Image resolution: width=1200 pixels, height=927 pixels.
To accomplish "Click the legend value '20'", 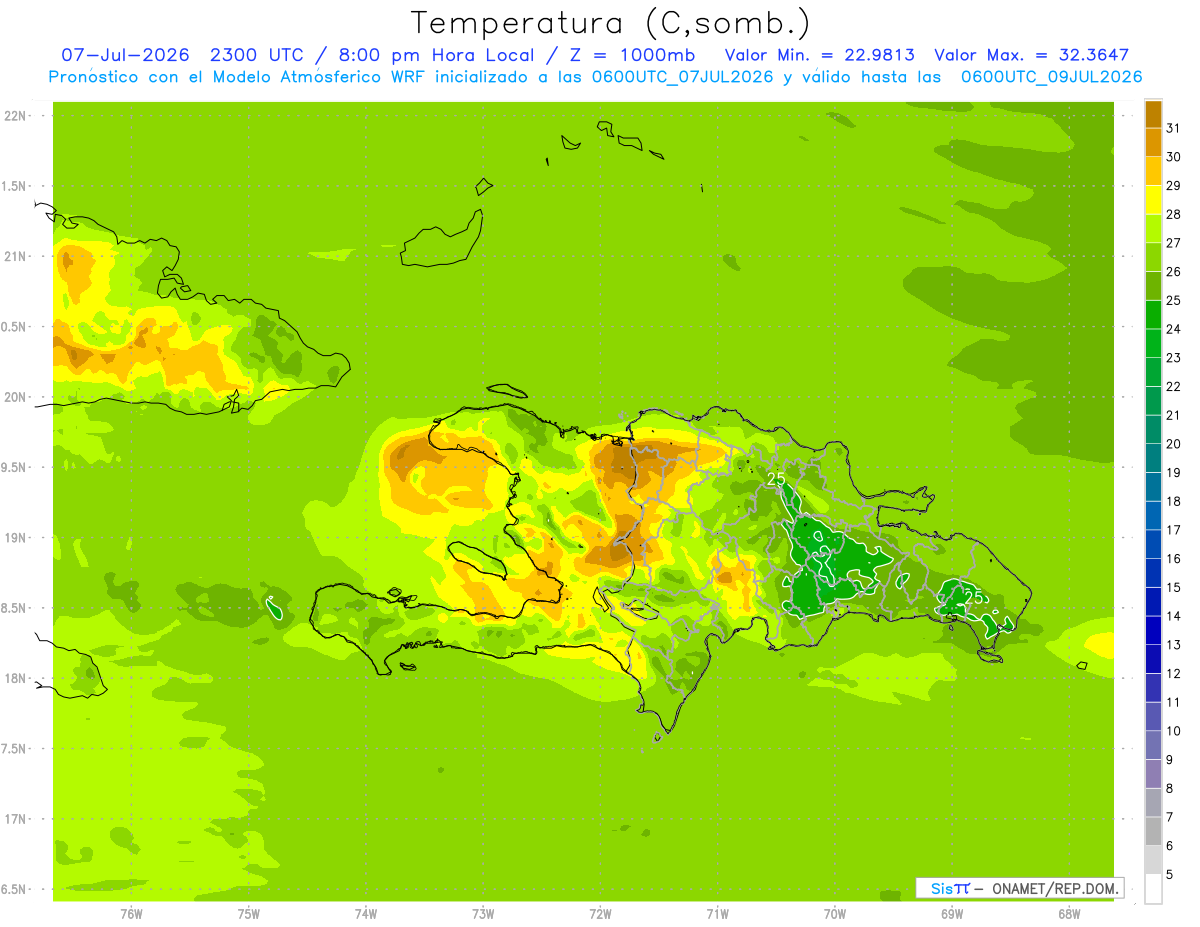I will pos(1173,444).
